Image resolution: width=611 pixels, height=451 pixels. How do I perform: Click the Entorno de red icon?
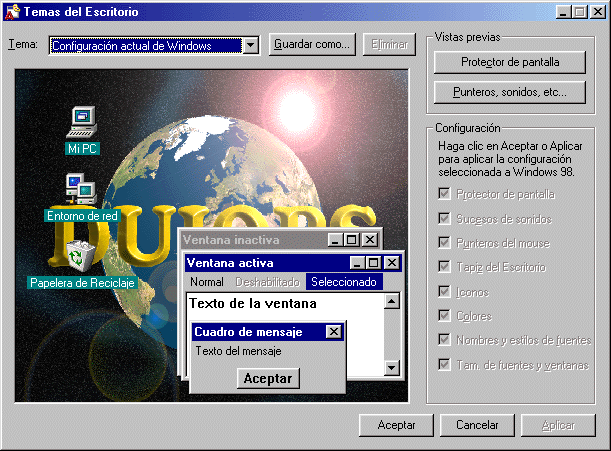(81, 189)
